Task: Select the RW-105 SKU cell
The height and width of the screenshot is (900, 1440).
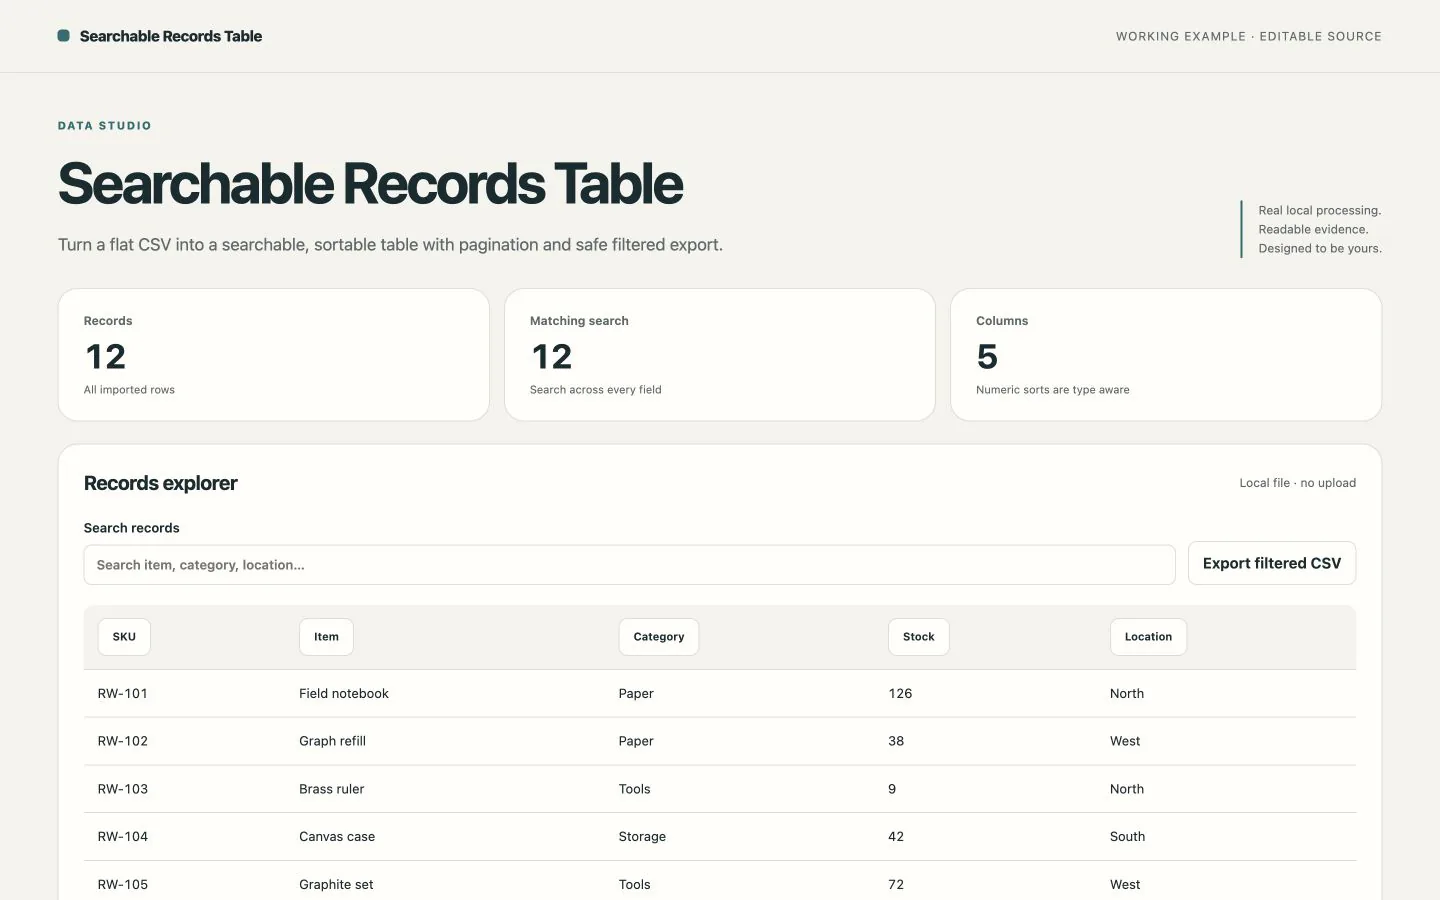Action: point(123,885)
